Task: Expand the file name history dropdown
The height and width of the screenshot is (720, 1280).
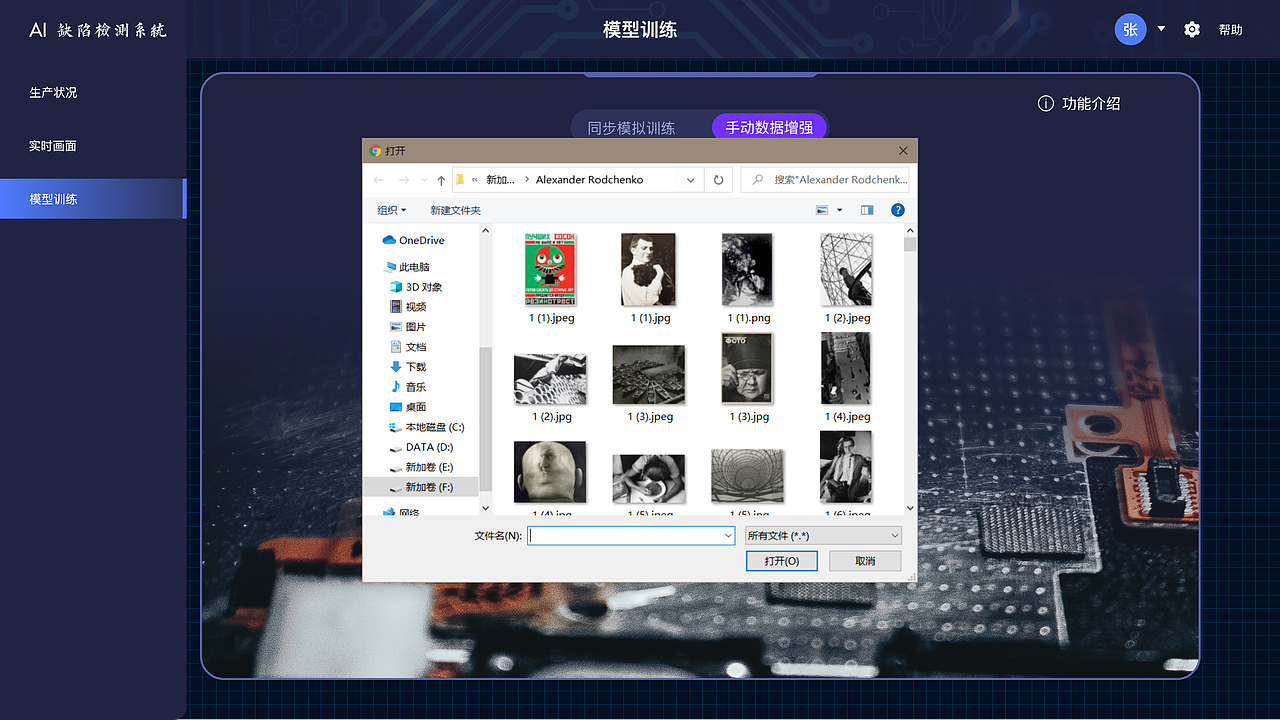Action: tap(728, 535)
